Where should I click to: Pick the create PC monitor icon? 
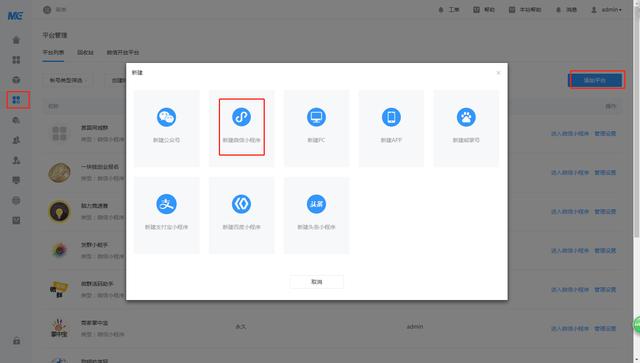tap(316, 117)
